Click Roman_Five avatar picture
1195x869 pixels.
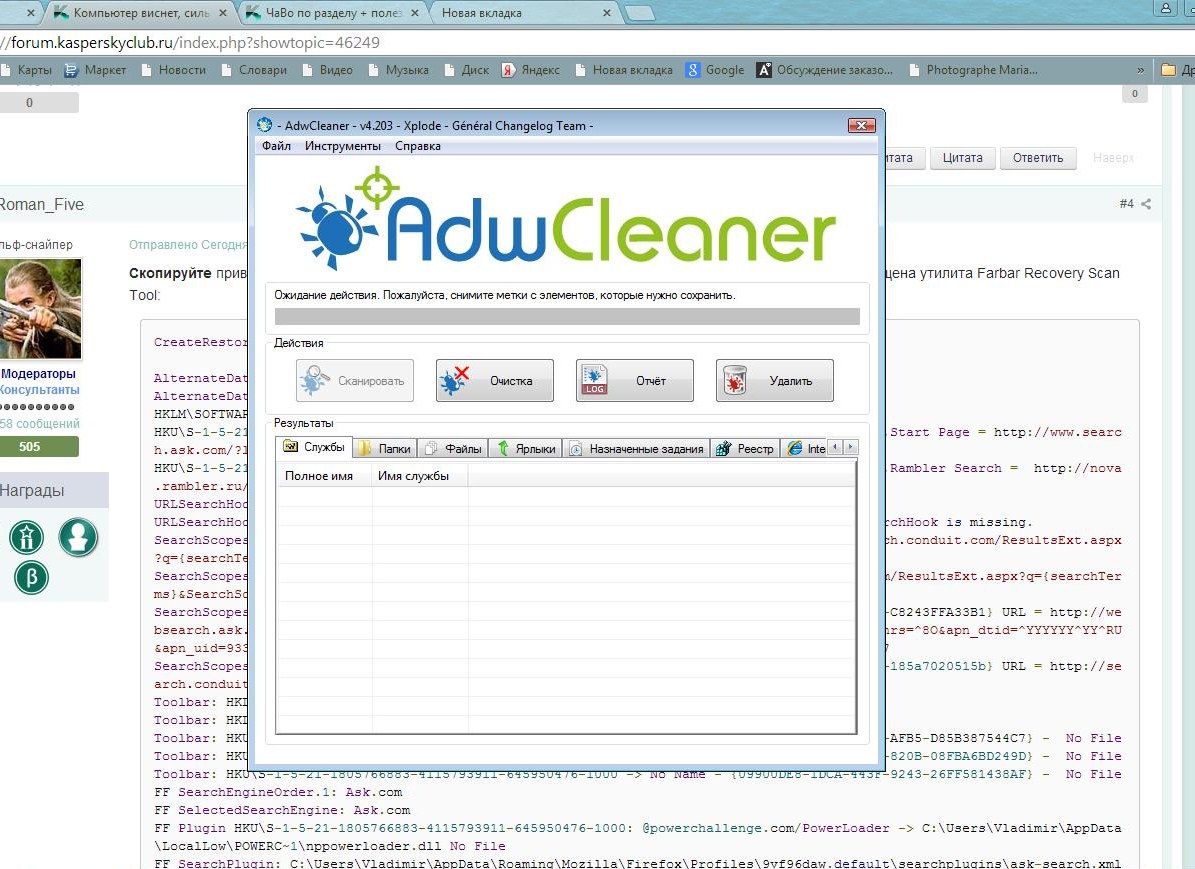point(40,309)
